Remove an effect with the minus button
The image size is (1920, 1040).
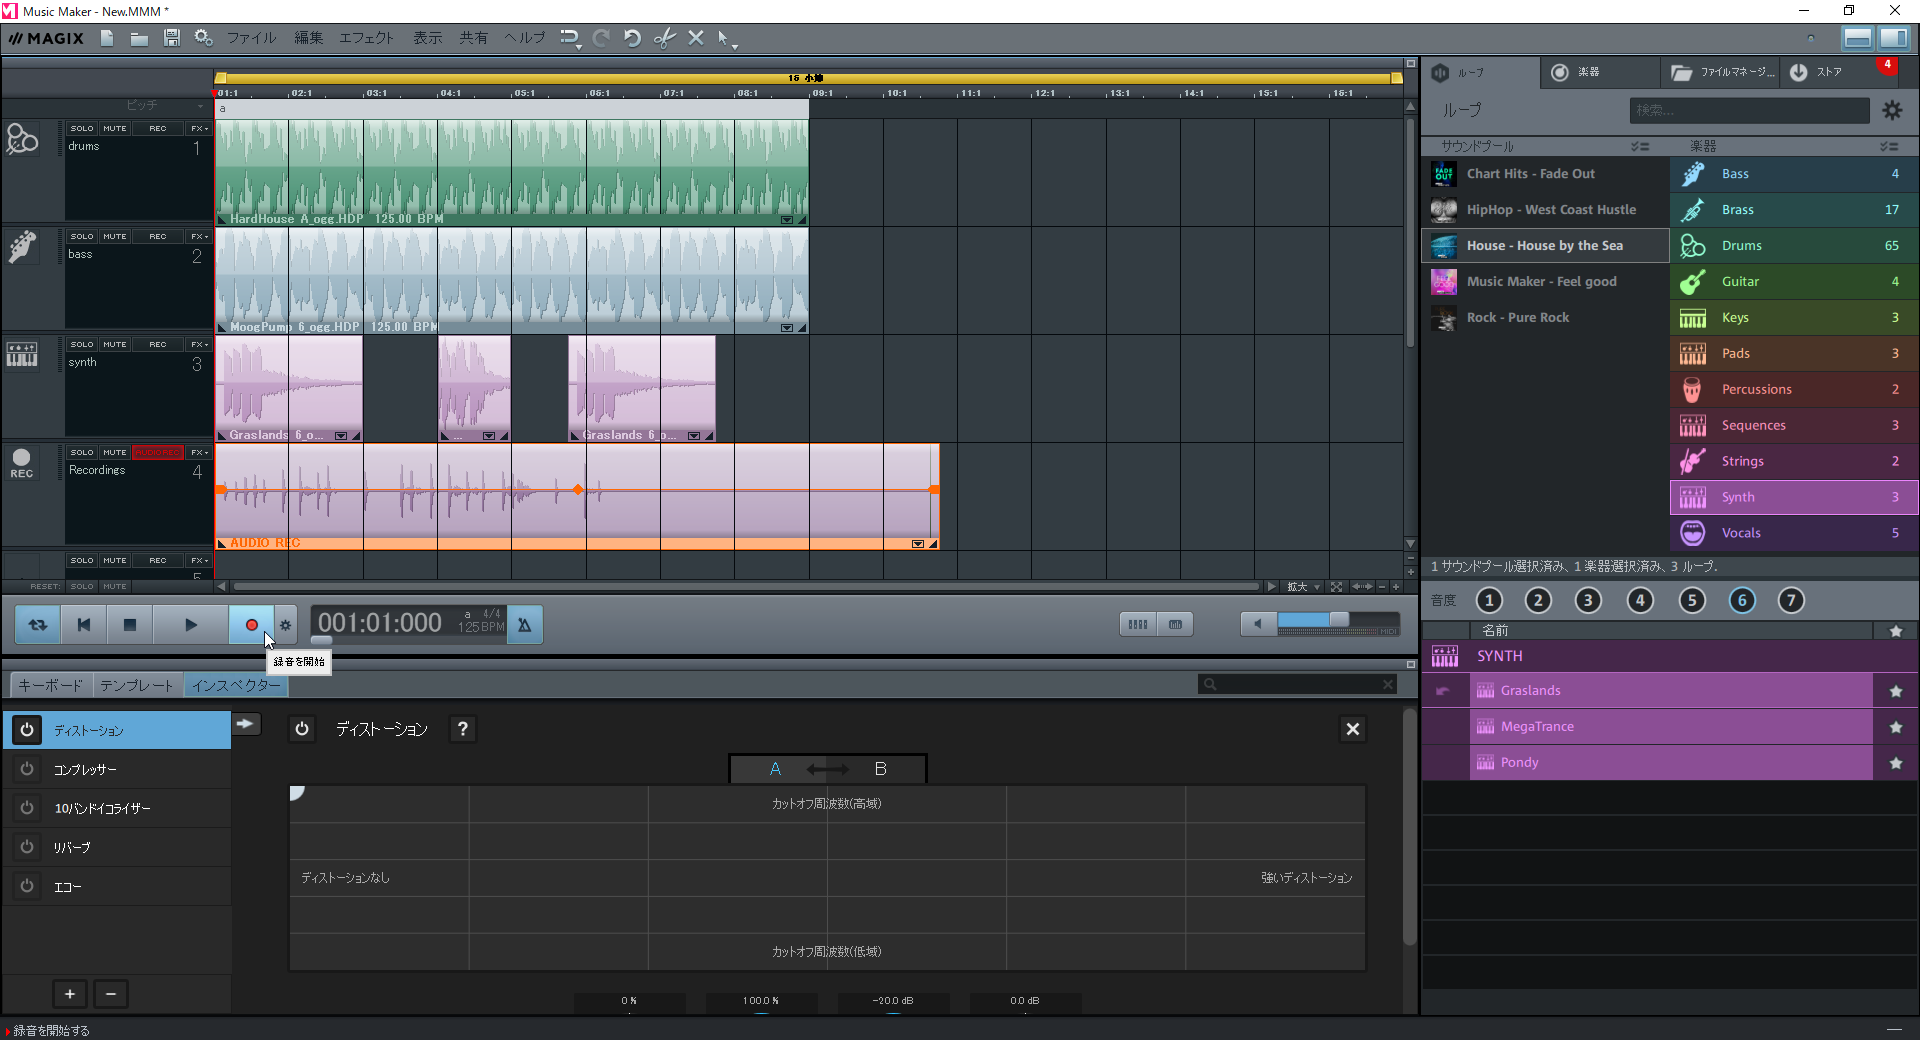tap(111, 994)
